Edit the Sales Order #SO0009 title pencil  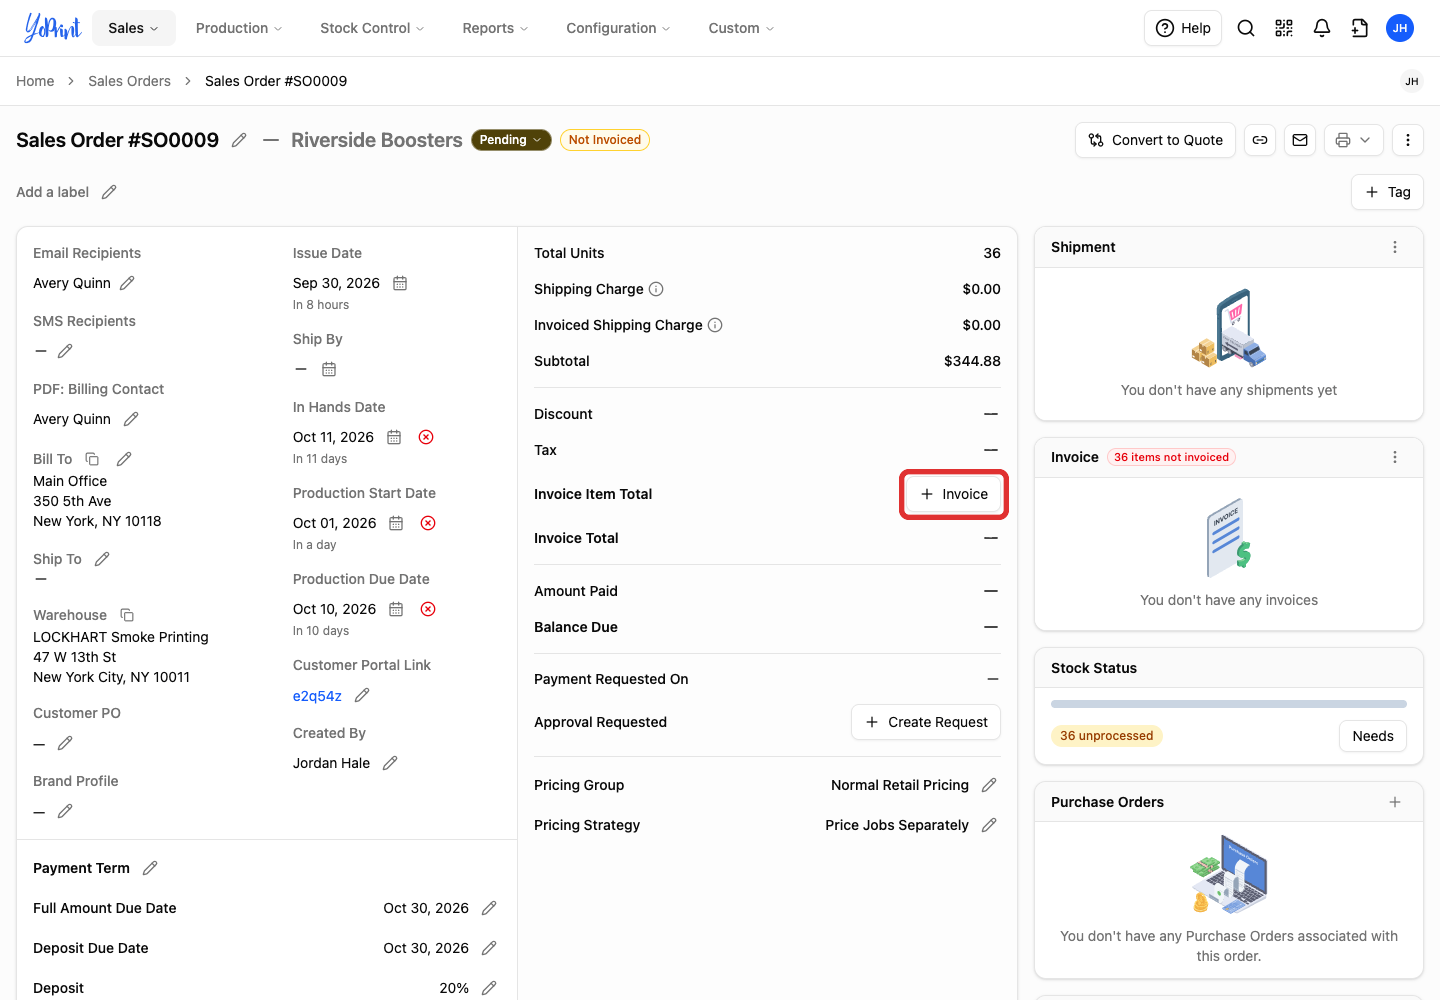coord(239,140)
